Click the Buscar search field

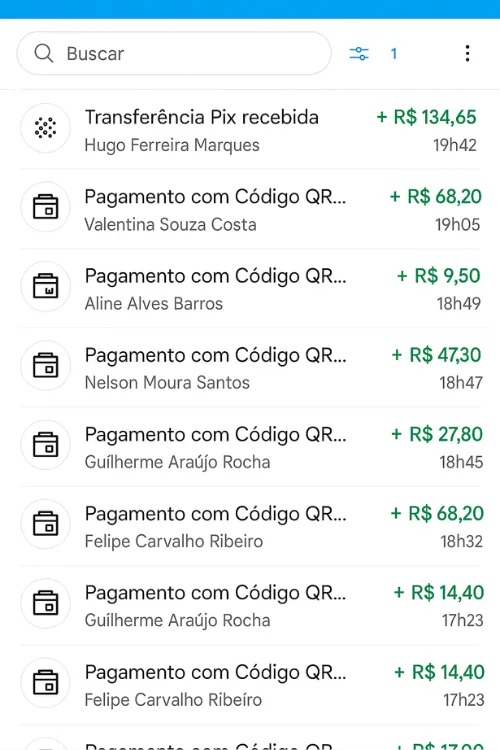[174, 53]
